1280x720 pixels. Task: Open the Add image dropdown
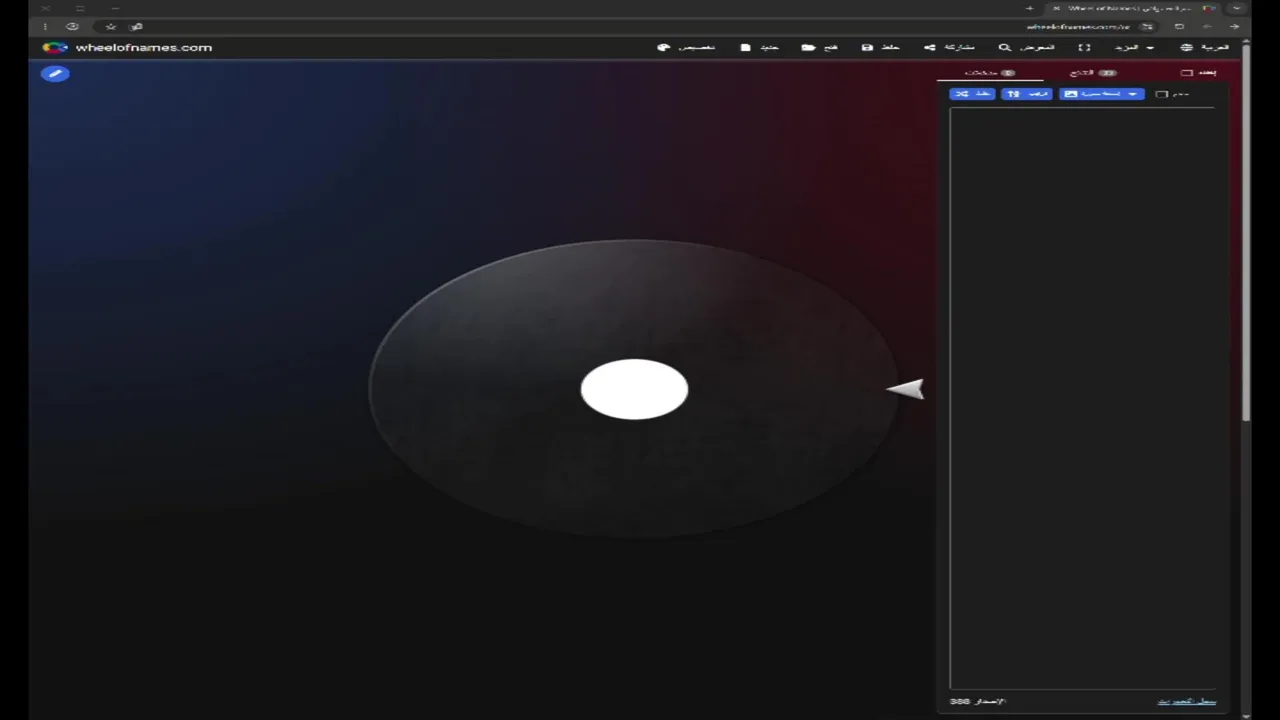coord(1102,94)
